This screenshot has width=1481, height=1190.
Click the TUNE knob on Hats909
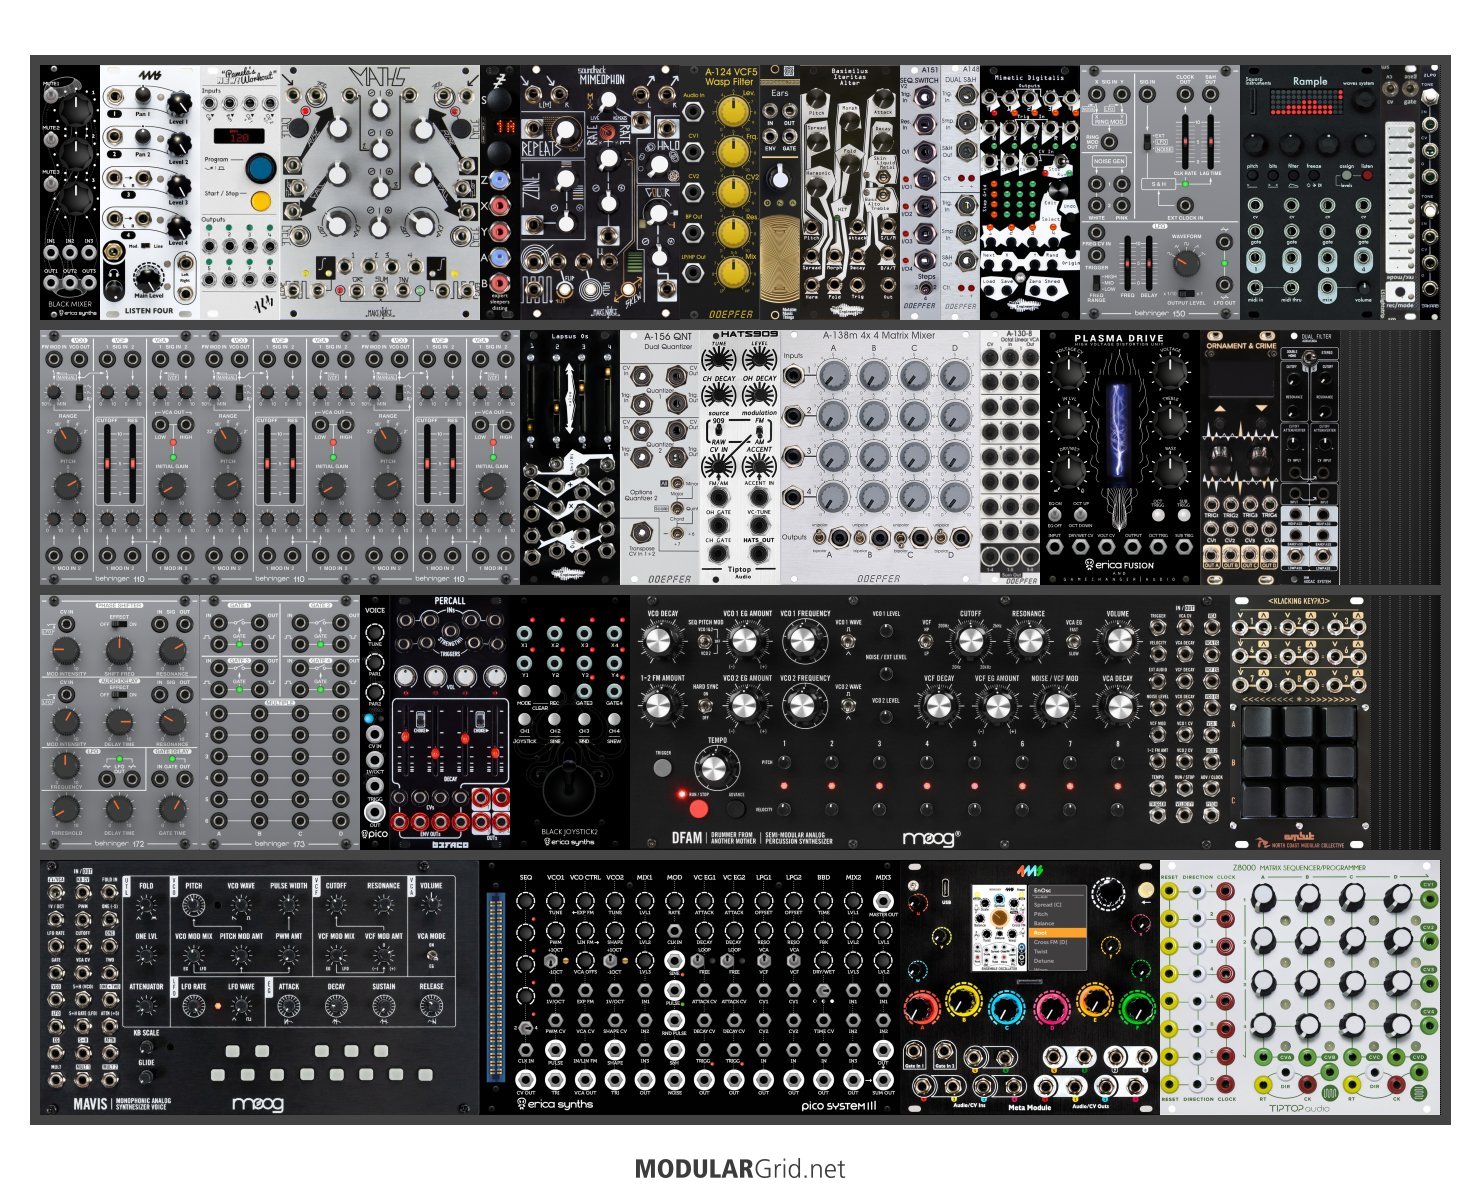pyautogui.click(x=720, y=359)
